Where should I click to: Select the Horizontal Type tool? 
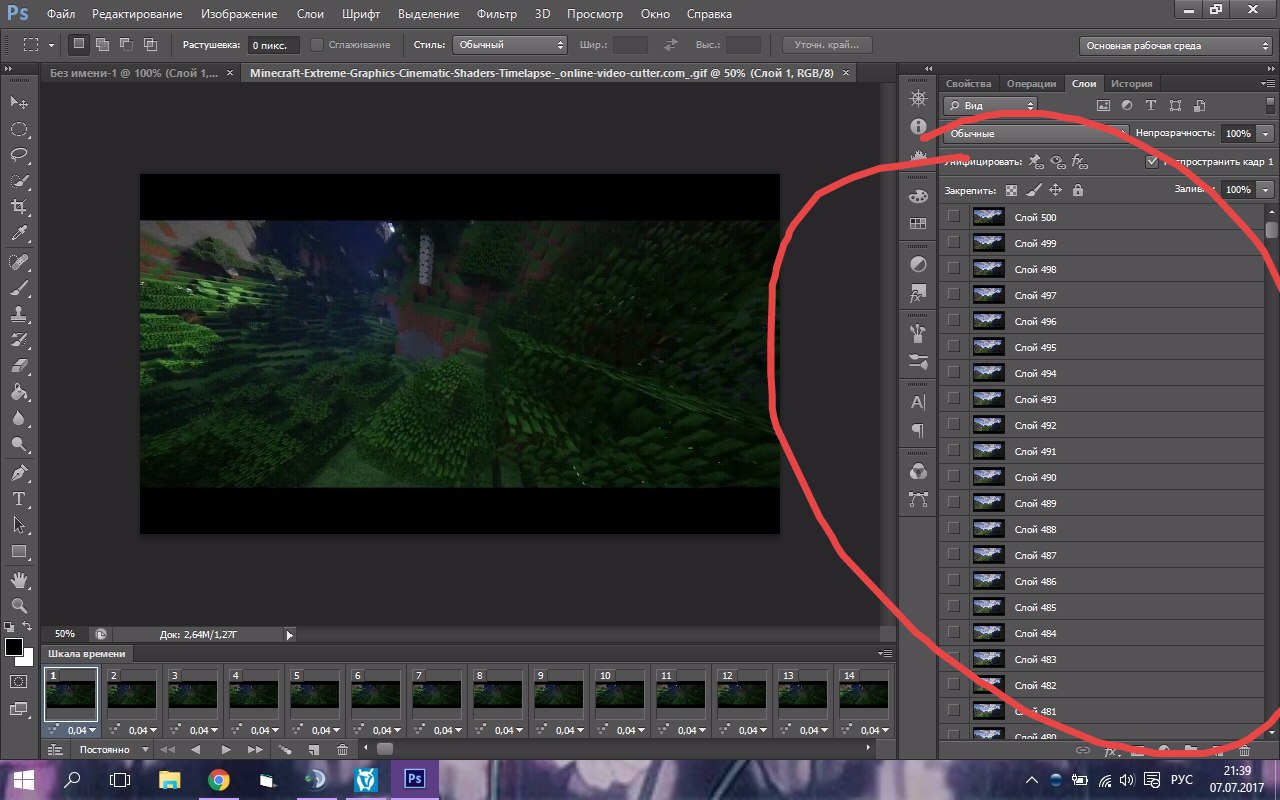point(19,499)
